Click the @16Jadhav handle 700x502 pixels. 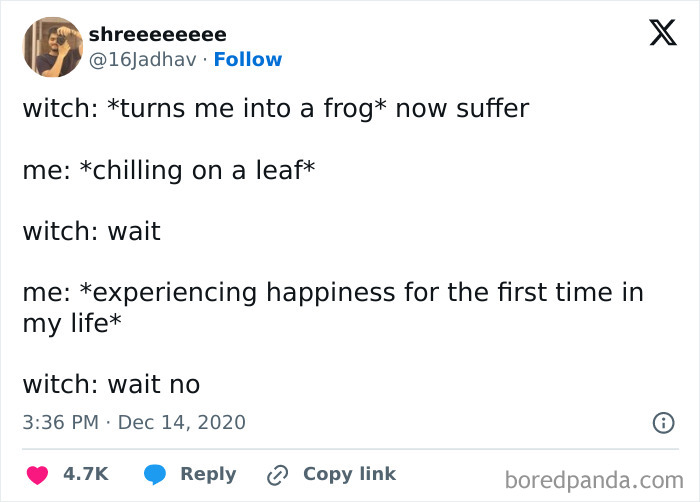pos(142,60)
